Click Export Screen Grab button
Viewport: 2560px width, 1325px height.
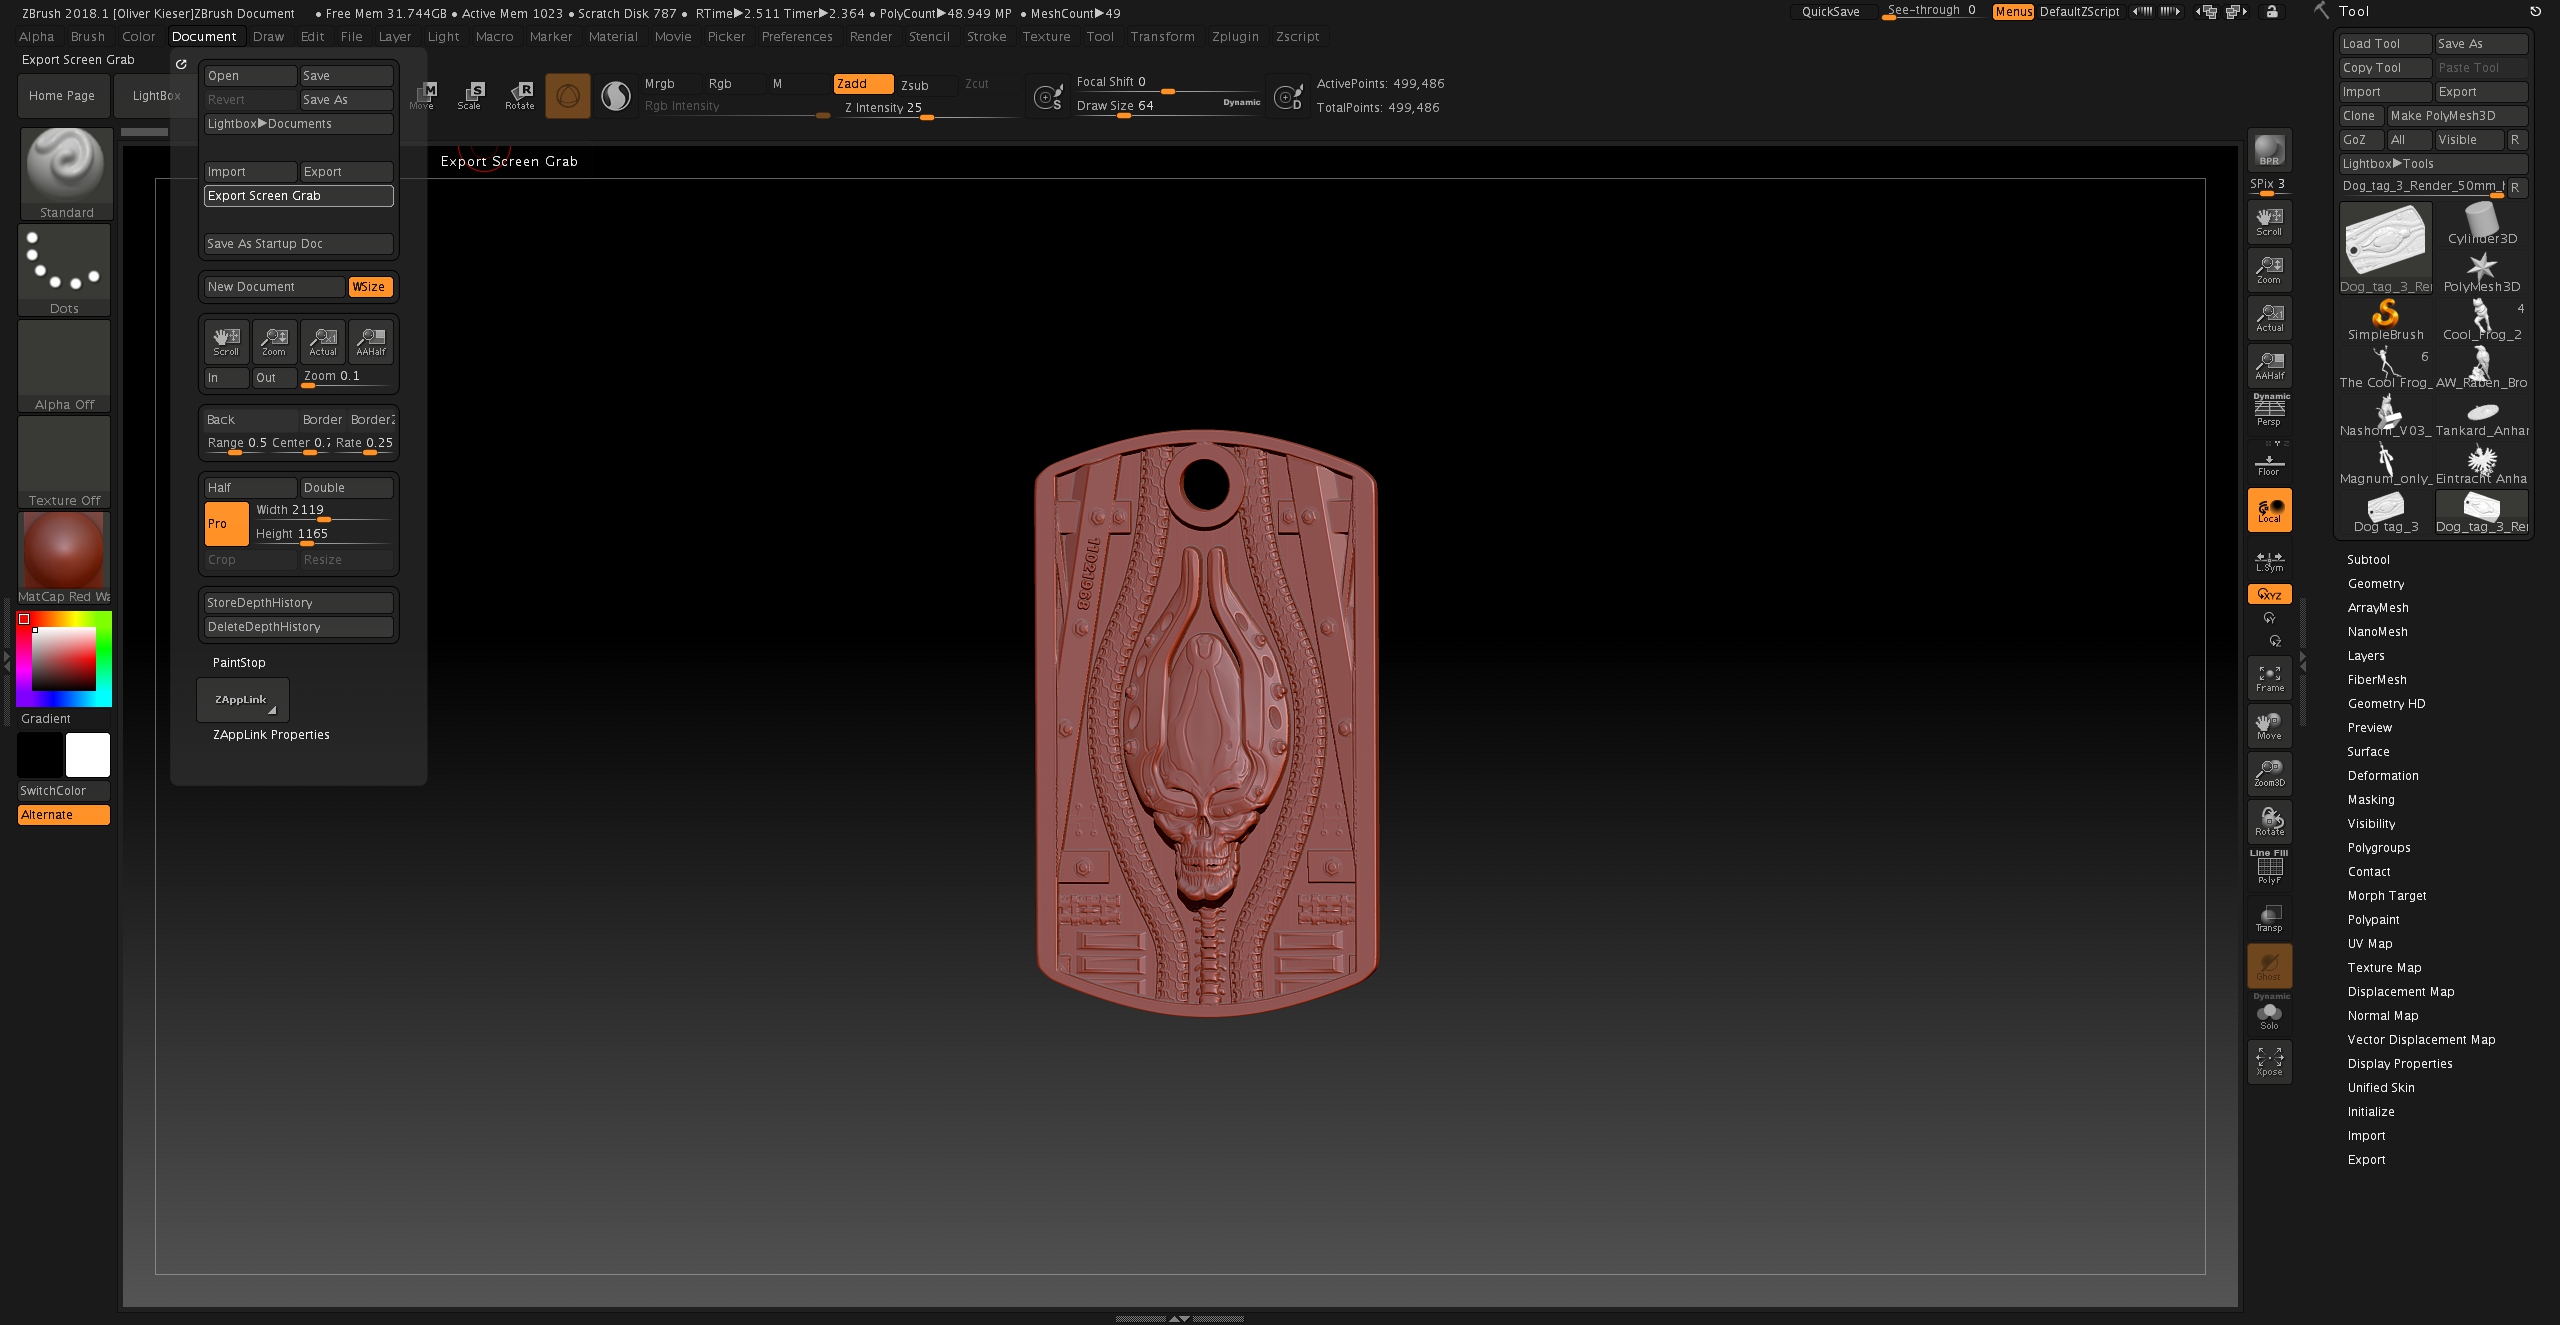pyautogui.click(x=299, y=196)
